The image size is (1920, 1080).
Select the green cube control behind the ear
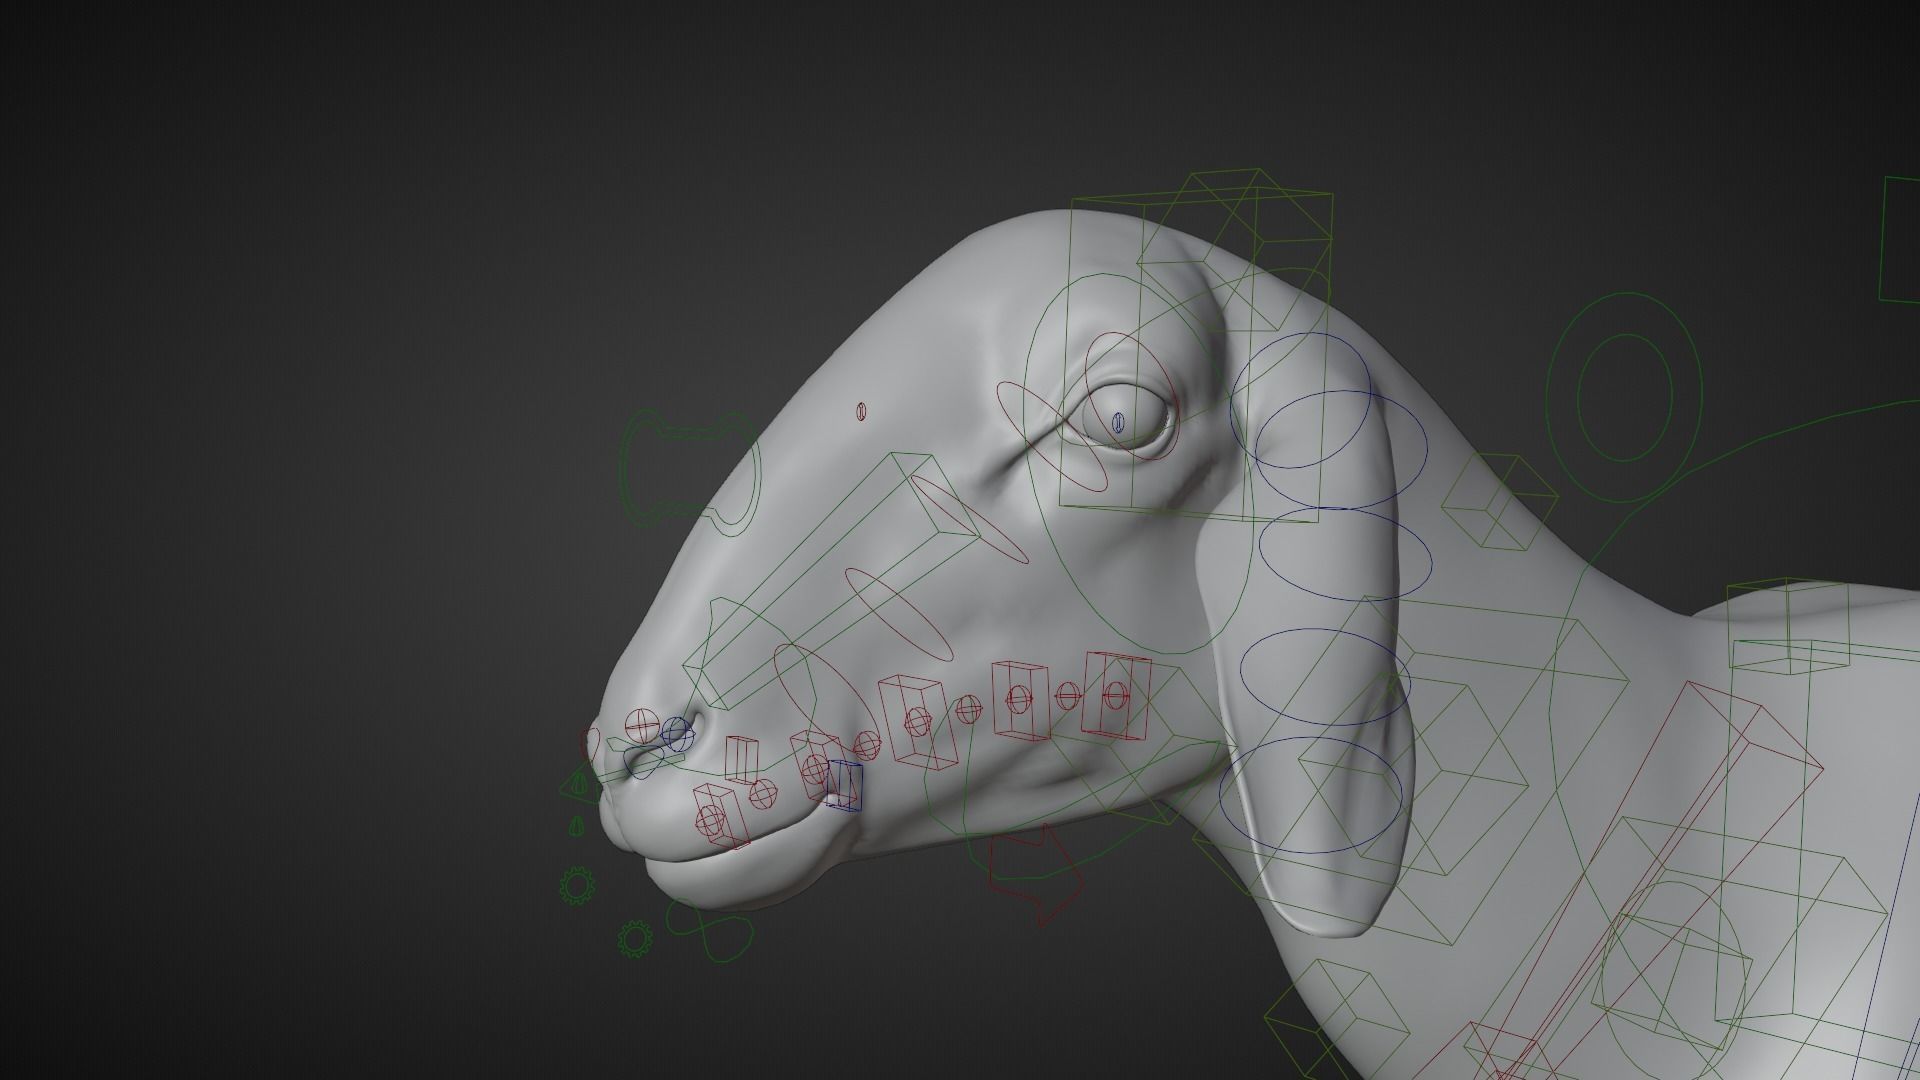(1500, 503)
